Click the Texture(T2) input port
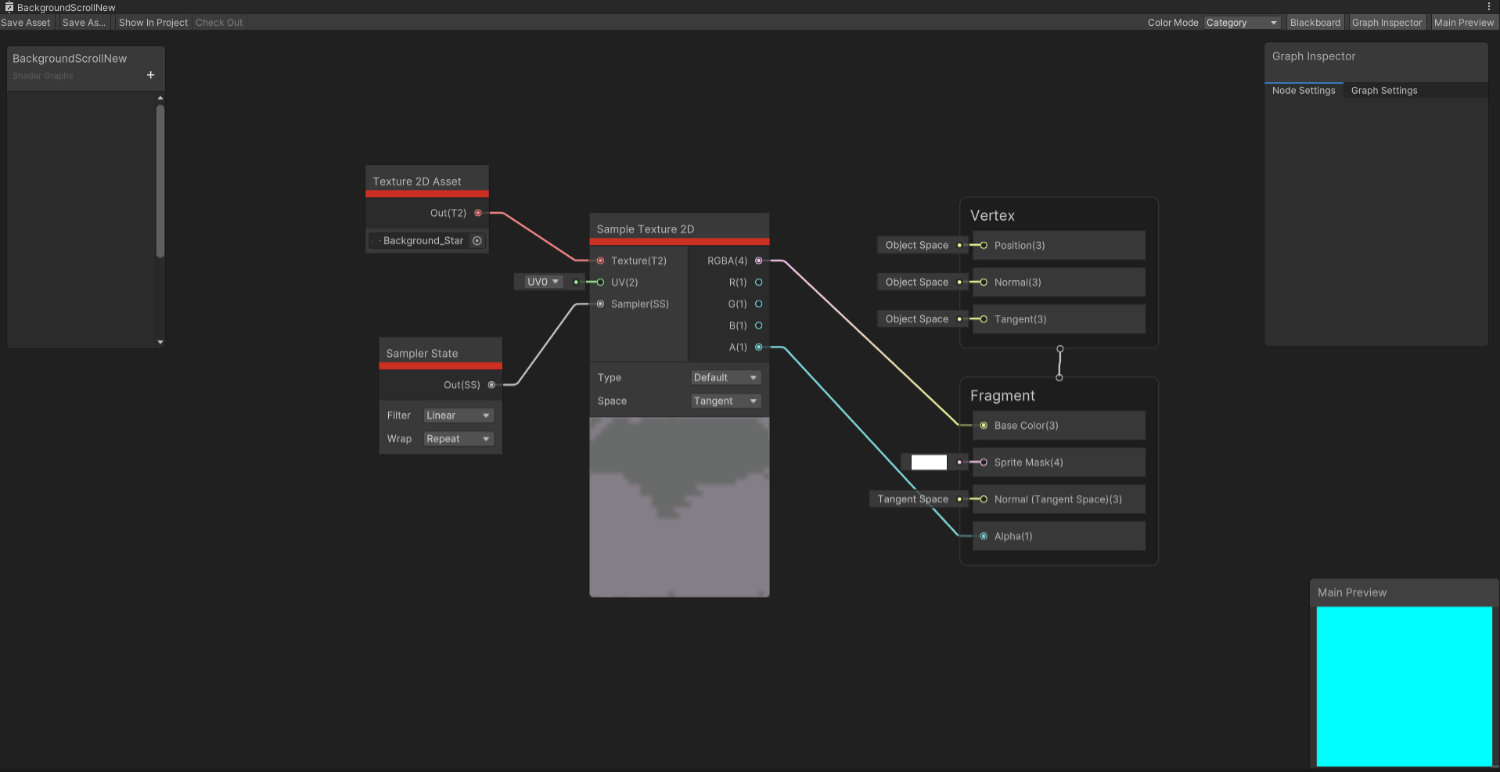The width and height of the screenshot is (1500, 772). (600, 261)
